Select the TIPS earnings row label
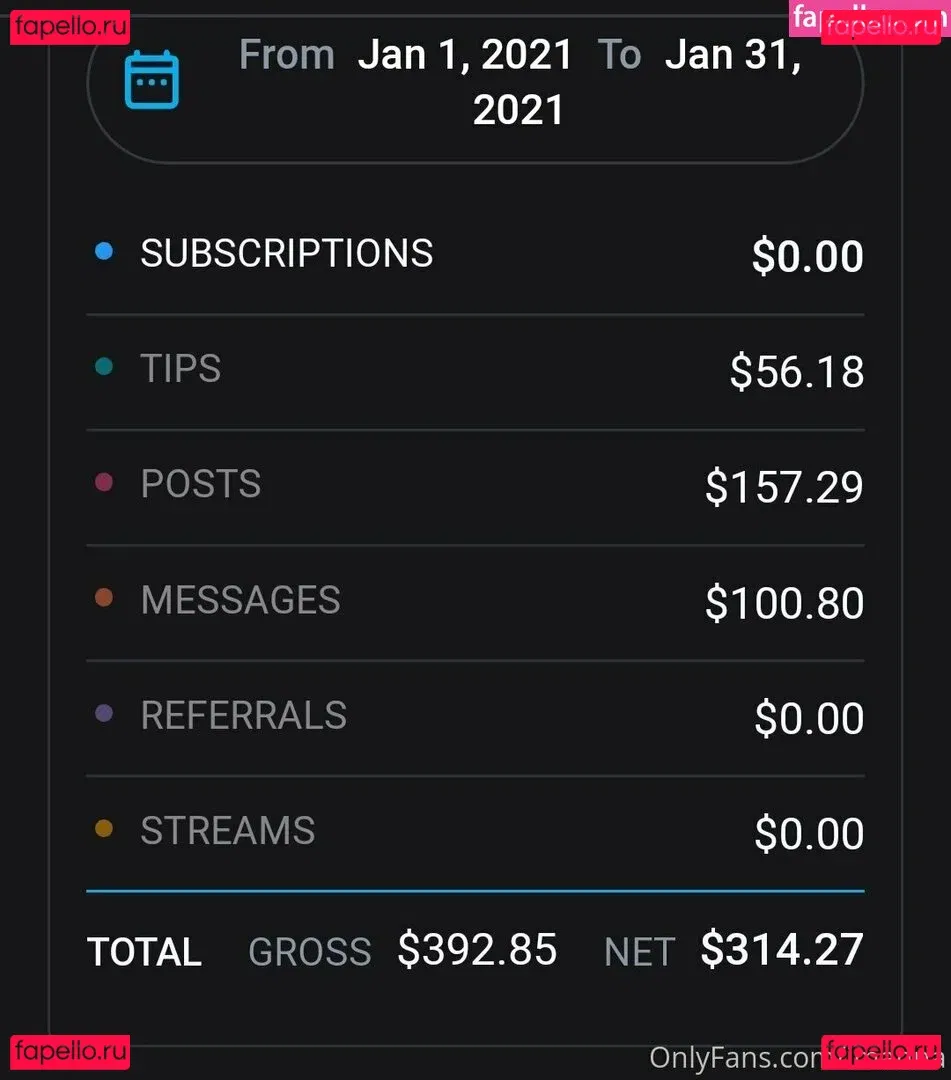The height and width of the screenshot is (1080, 951). (x=181, y=368)
